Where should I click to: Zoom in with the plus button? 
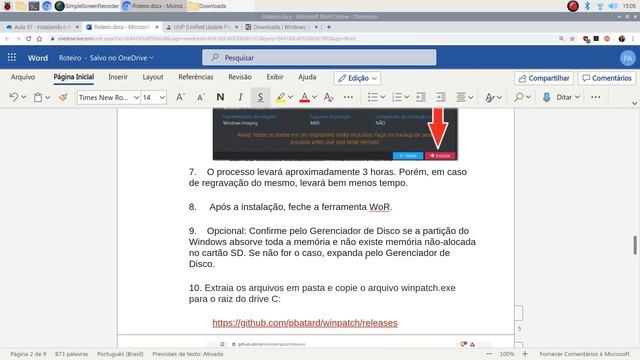coord(525,354)
